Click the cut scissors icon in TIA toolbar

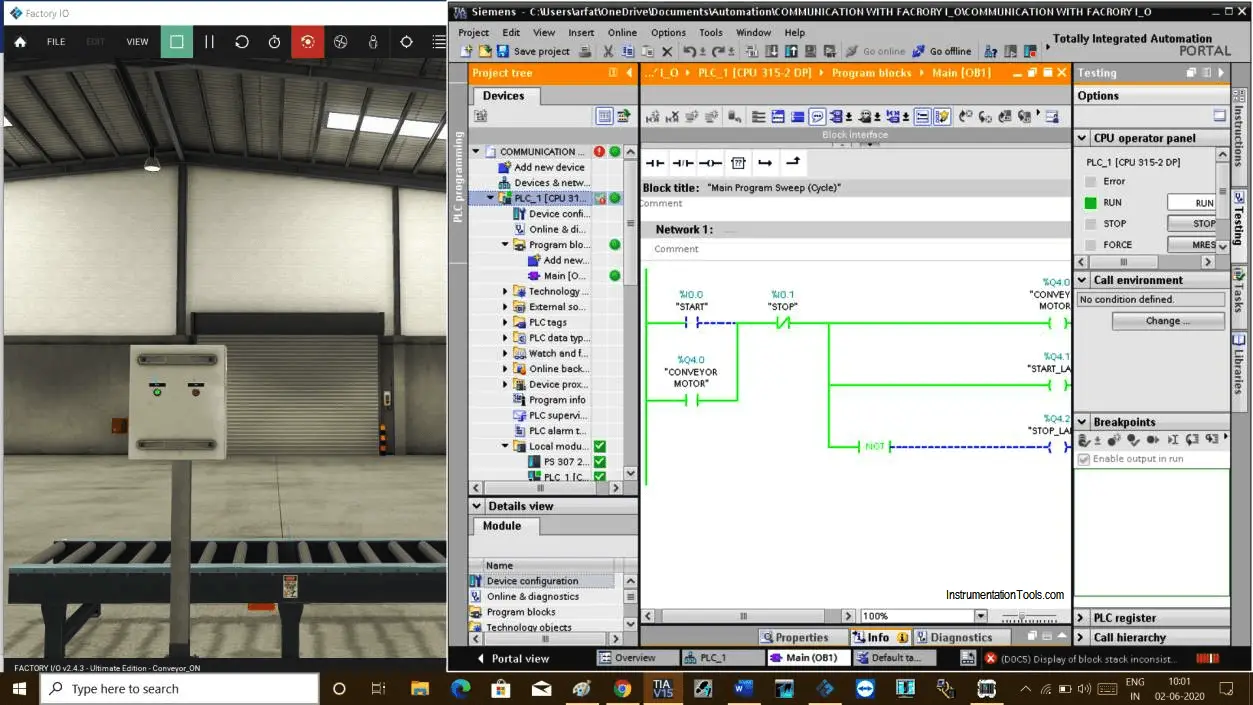608,51
